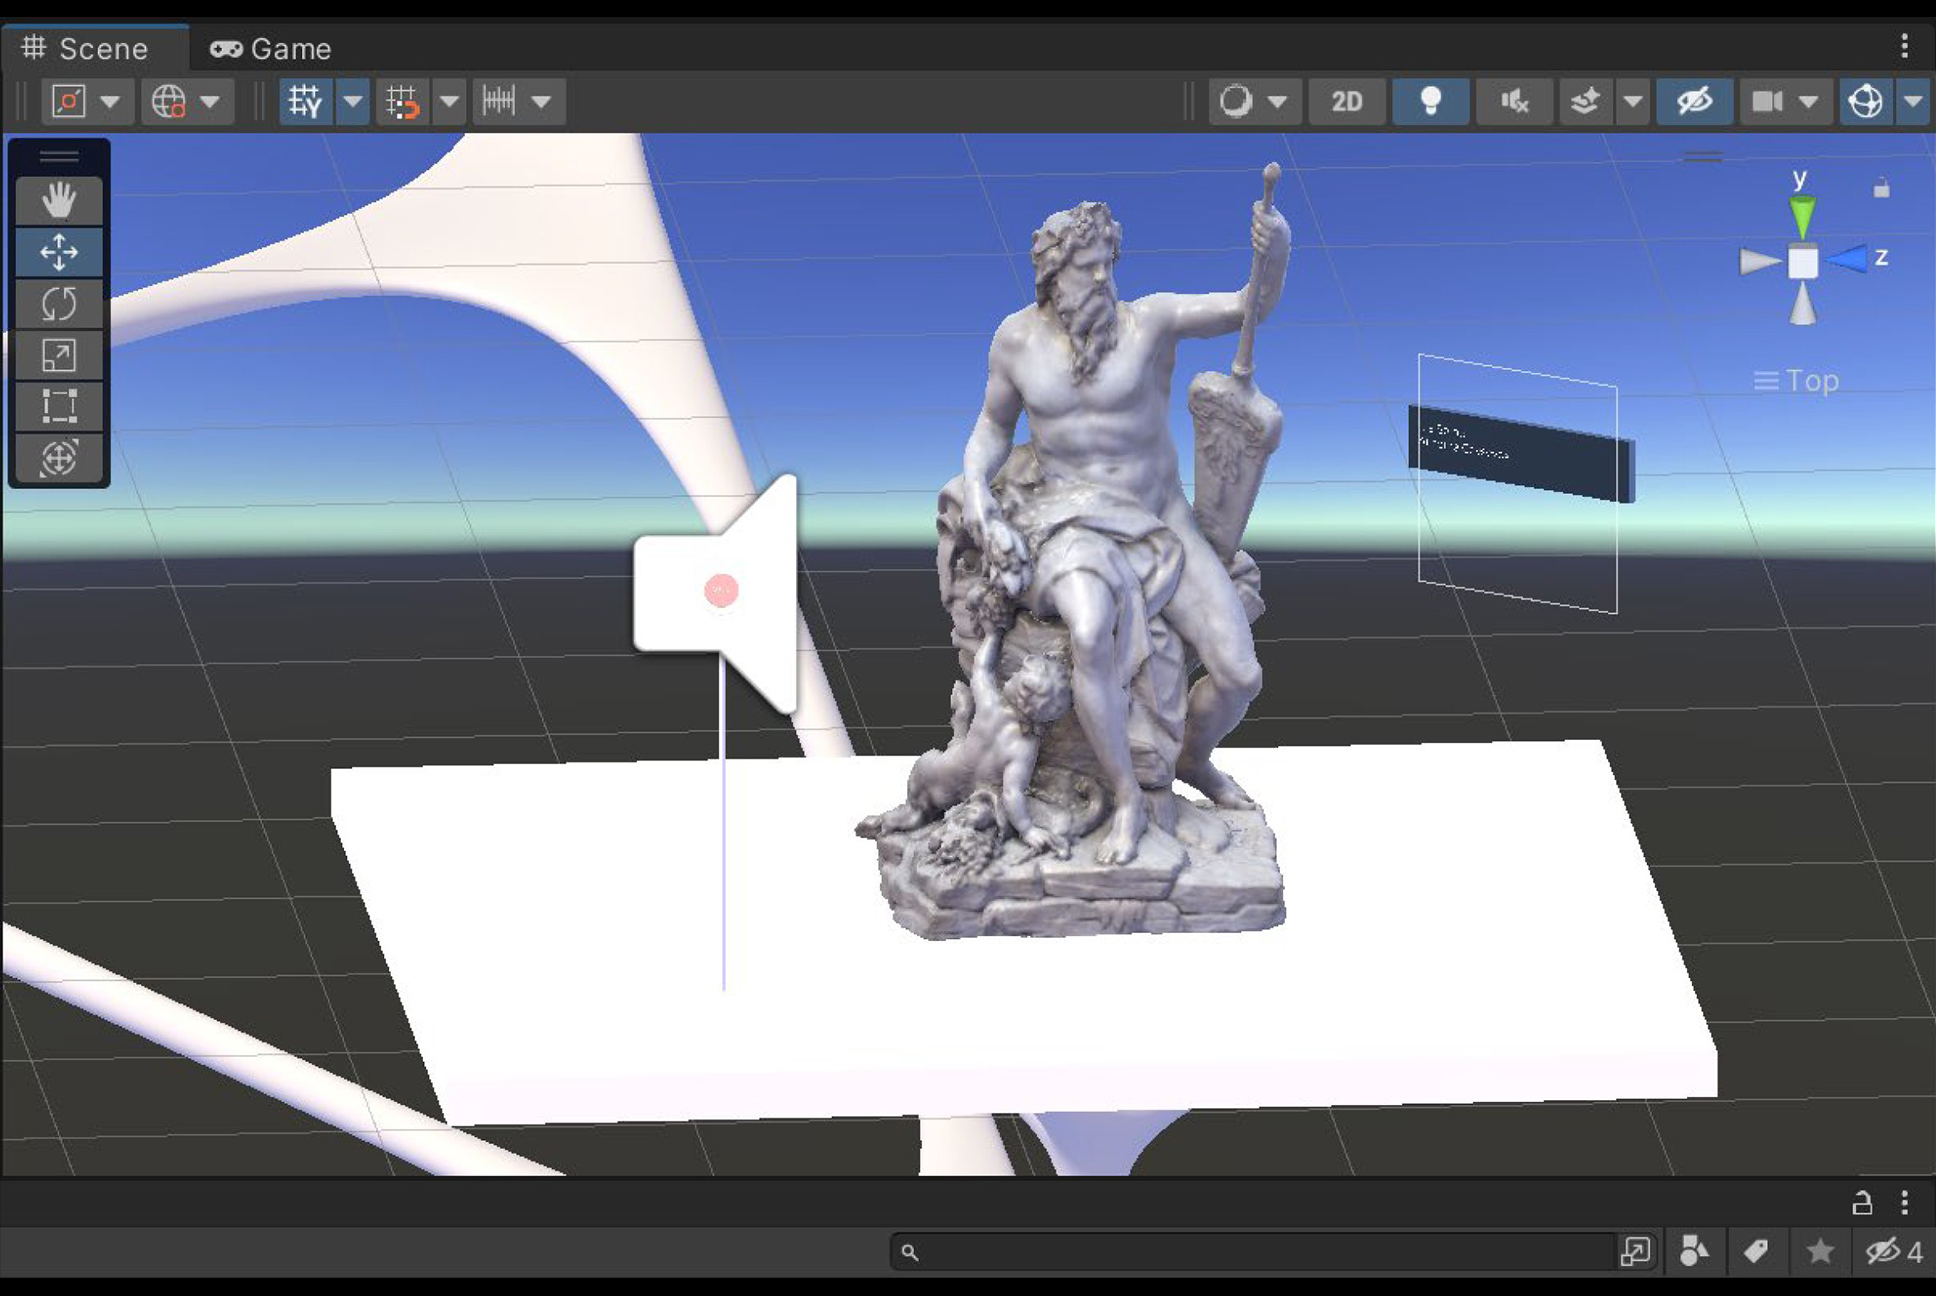Click the search by type icon
This screenshot has height=1296, width=1936.
click(1694, 1251)
